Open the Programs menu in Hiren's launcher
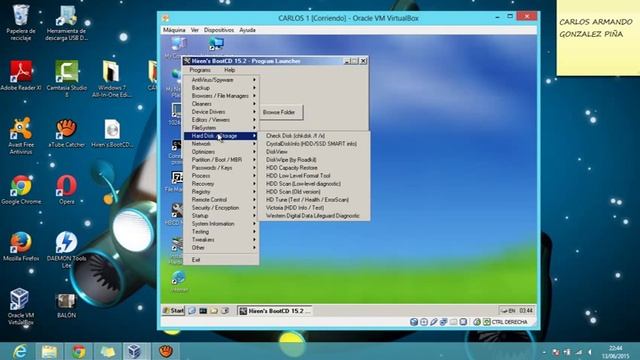Image resolution: width=640 pixels, height=360 pixels. (200, 70)
